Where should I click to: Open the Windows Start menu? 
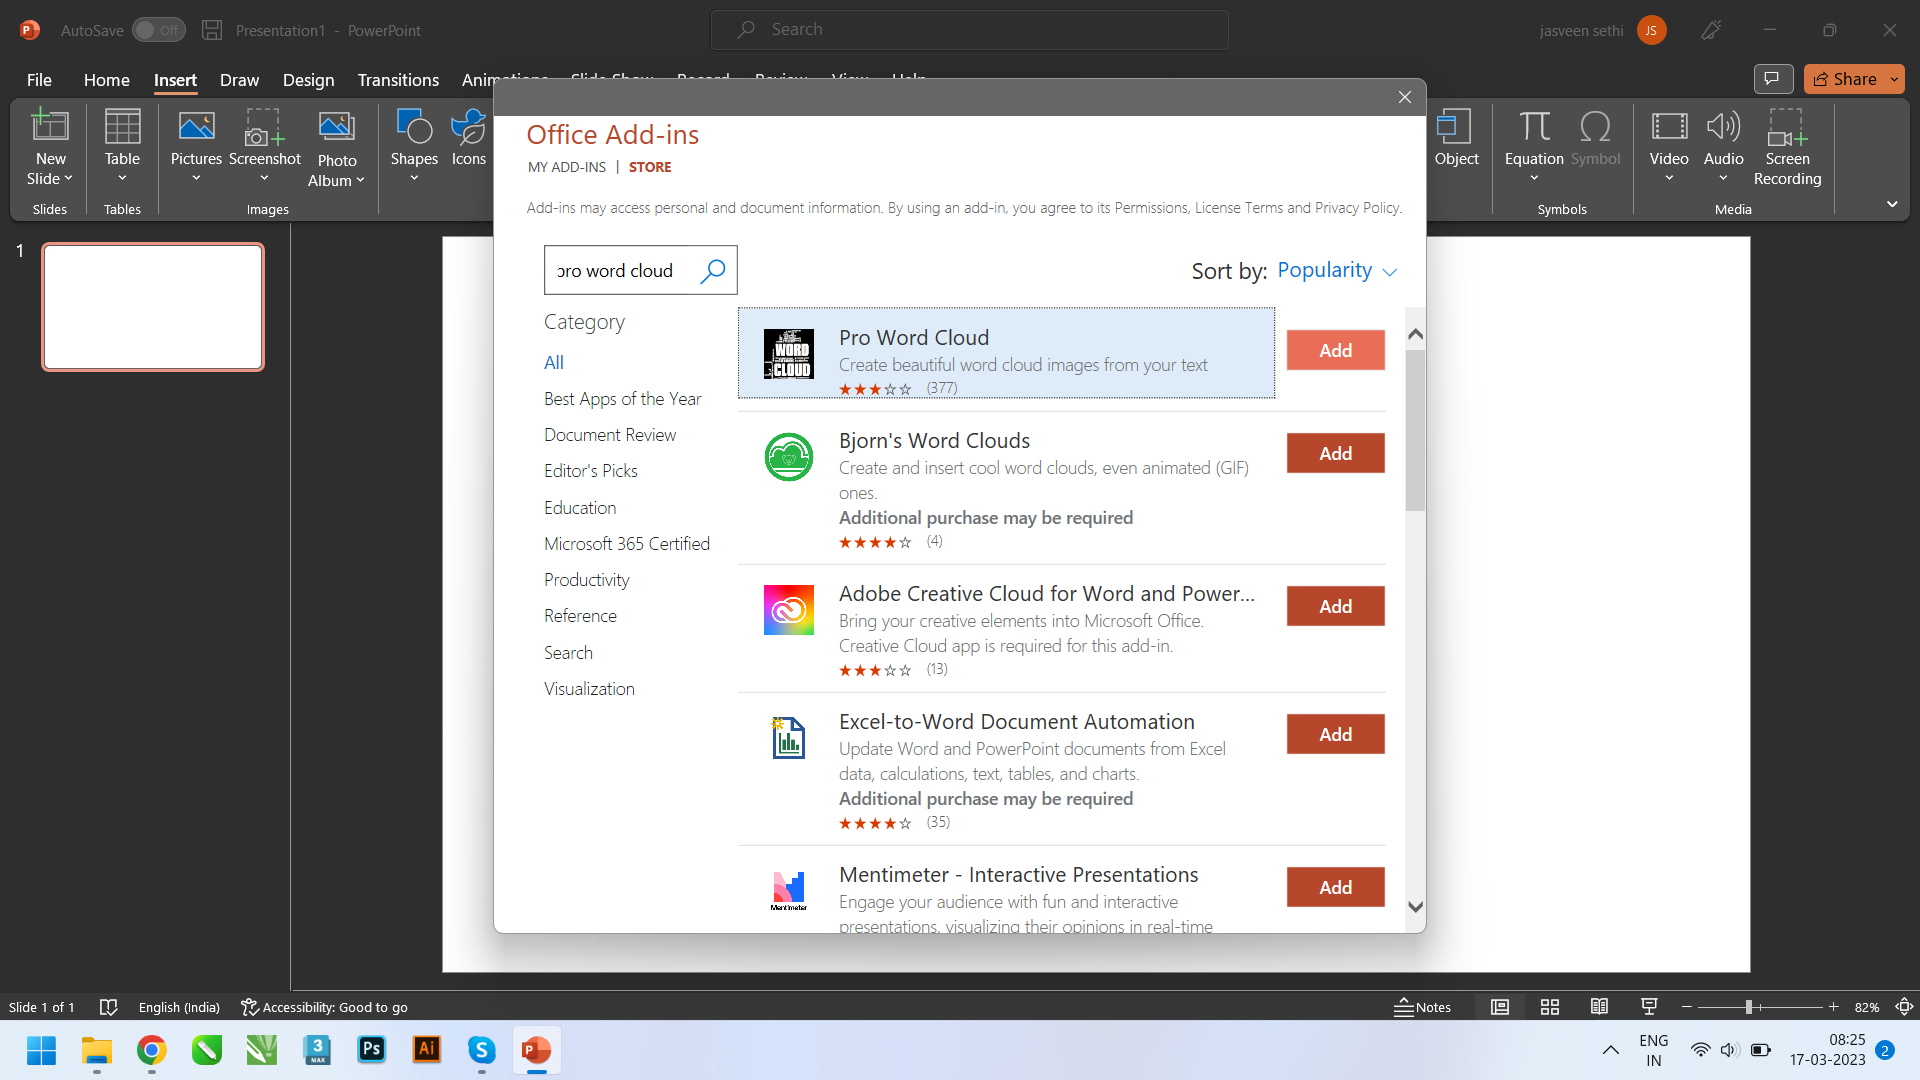[42, 1050]
